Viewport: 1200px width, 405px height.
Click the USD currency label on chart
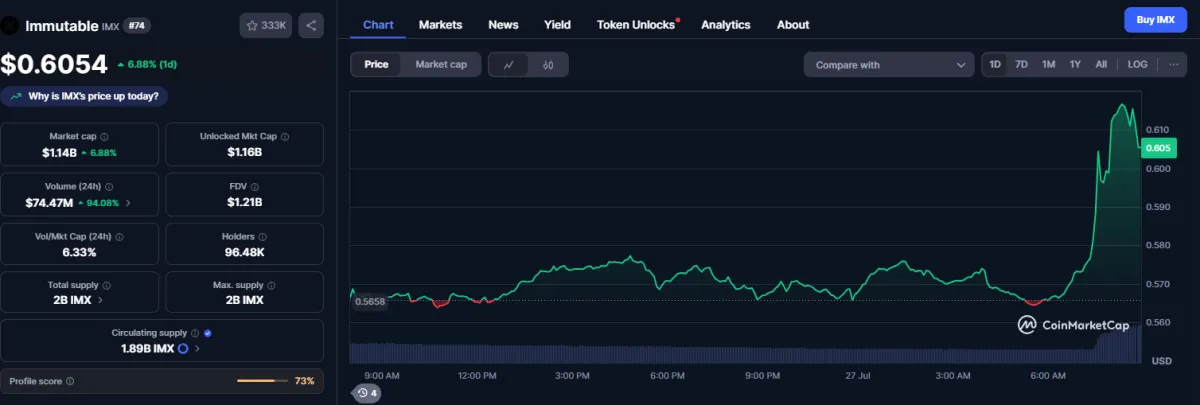pos(1161,360)
